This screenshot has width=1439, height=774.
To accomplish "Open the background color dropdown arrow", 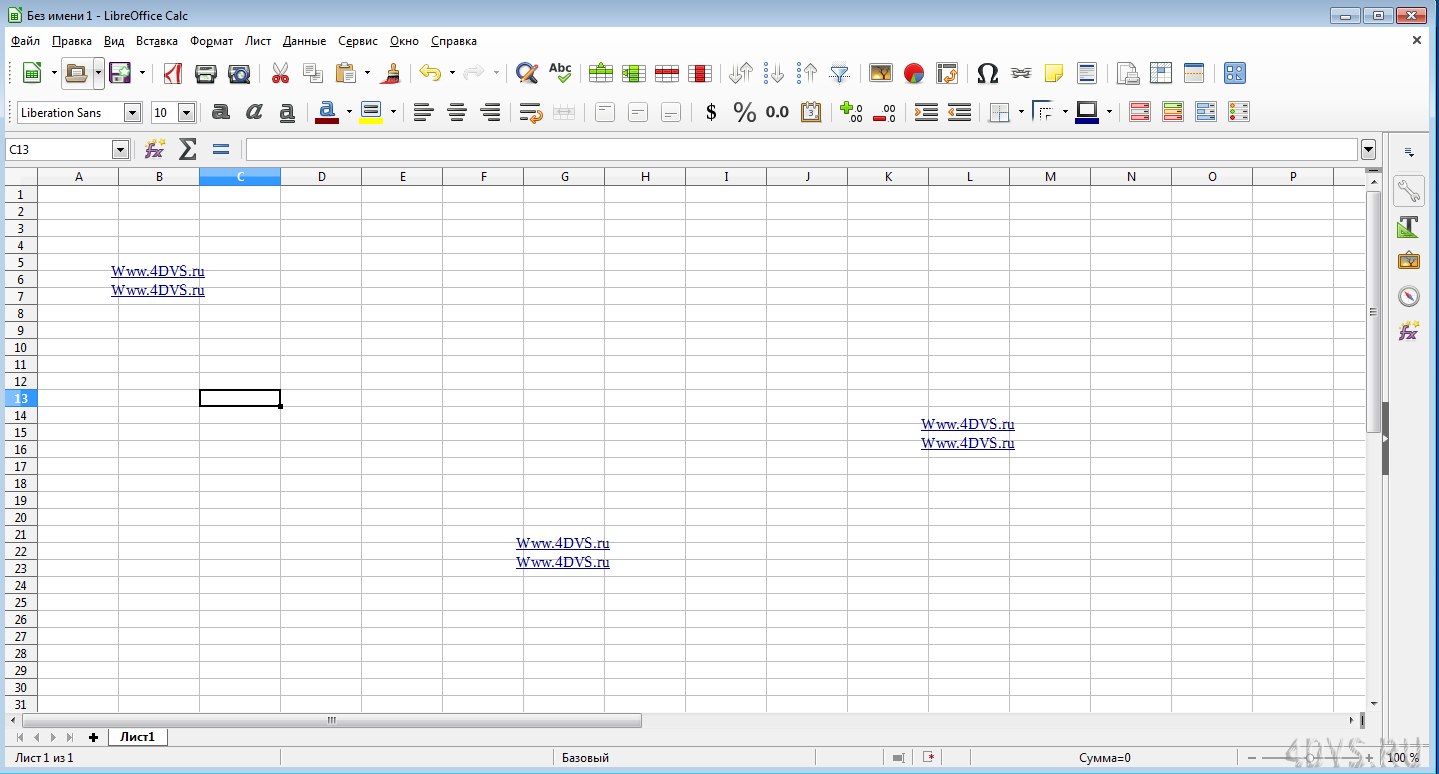I will point(1109,113).
